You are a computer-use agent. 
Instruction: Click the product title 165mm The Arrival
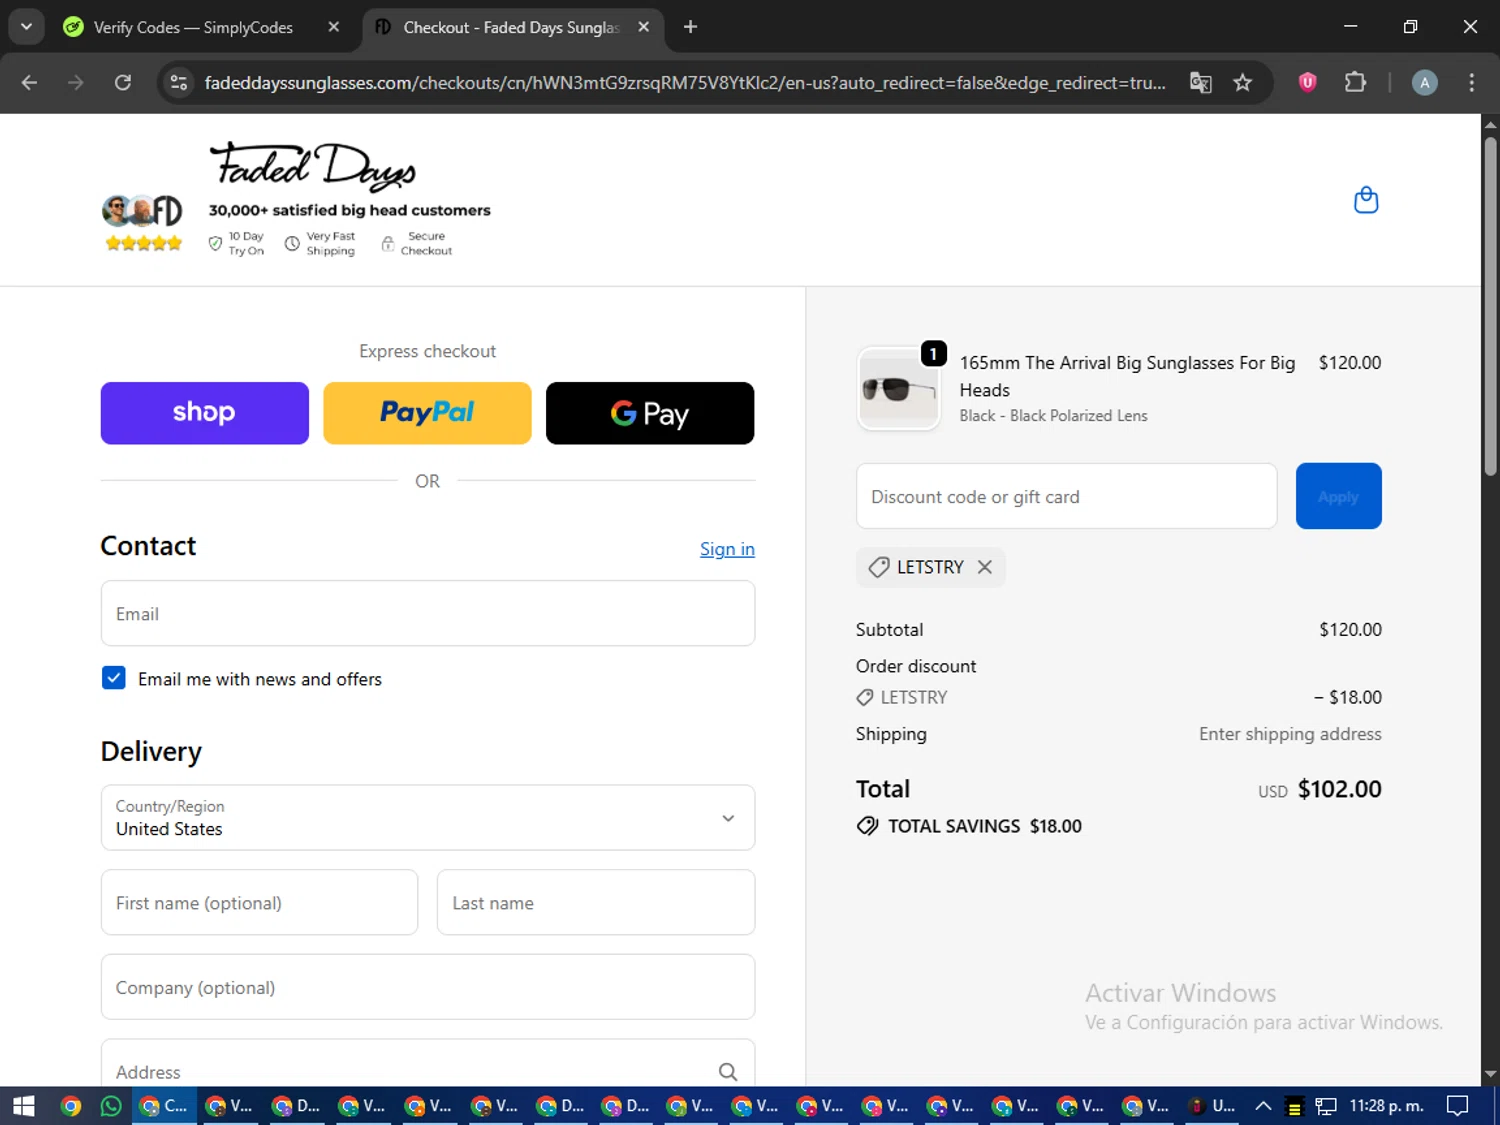1127,376
